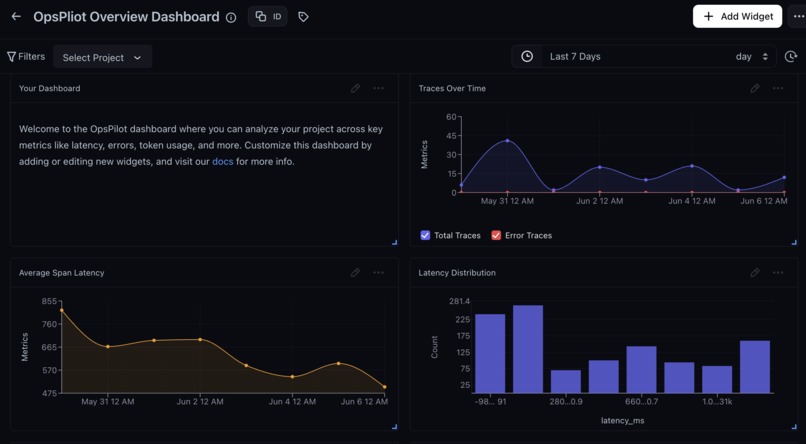Follow the docs link
This screenshot has height=444, width=806.
(223, 161)
